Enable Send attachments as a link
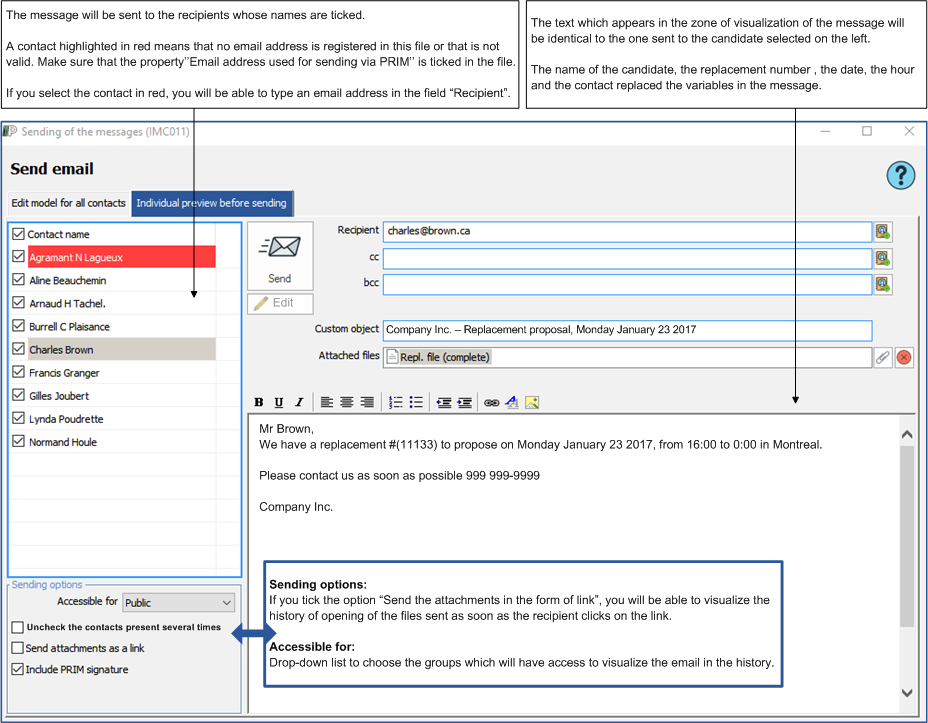Viewport: 928px width, 723px height. point(18,648)
